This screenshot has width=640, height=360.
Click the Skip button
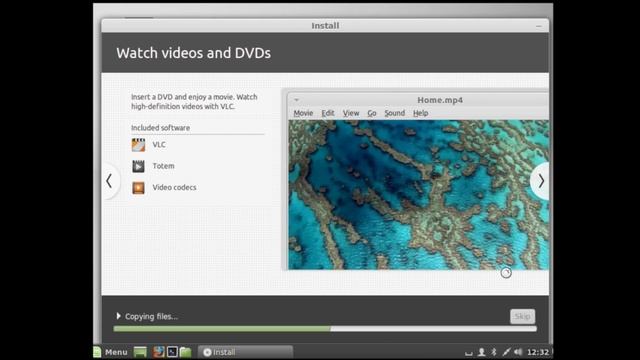[x=522, y=316]
